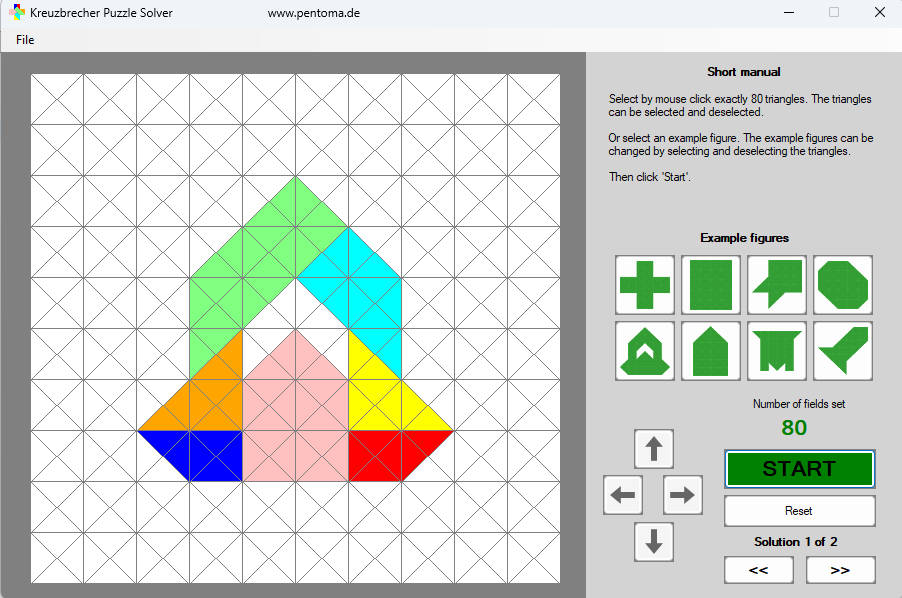Screen dimensions: 902x598
Task: Shift the figure upward with the up arrow
Action: pyautogui.click(x=653, y=448)
